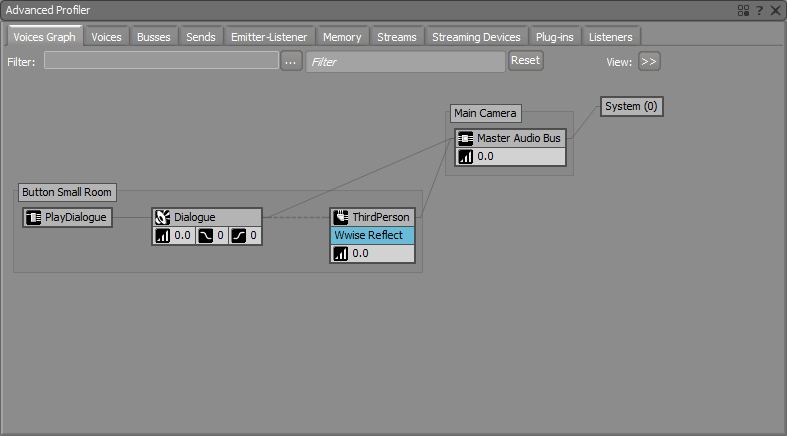Viewport: 787px width, 436px height.
Task: Click the Dialogue low-pass filter icon
Action: [x=205, y=235]
